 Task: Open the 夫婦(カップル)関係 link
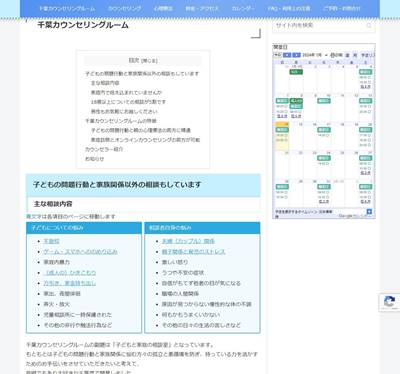[x=188, y=241]
